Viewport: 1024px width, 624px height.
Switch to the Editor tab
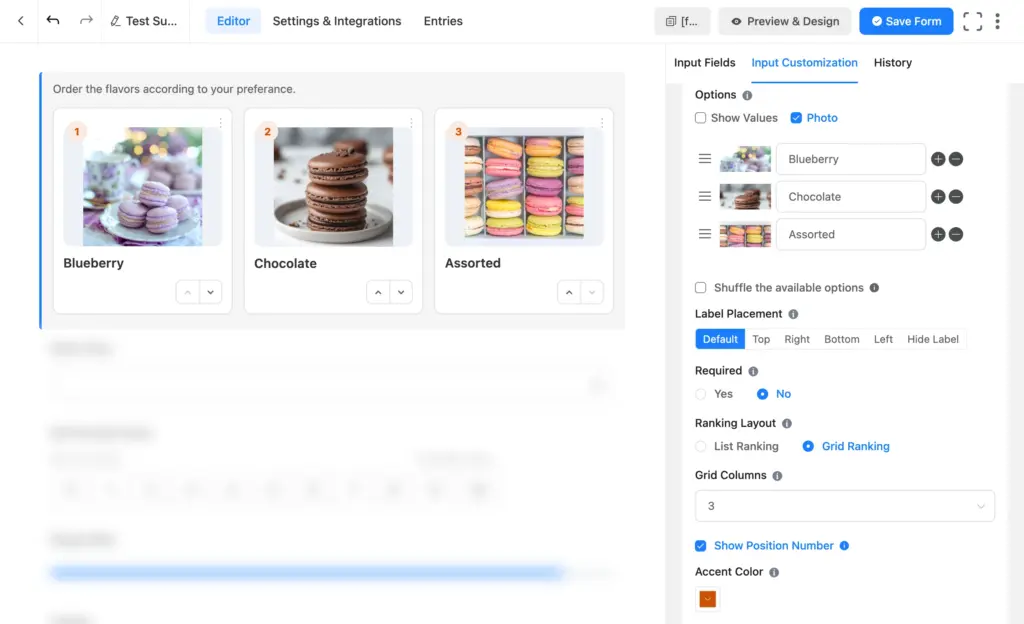[x=233, y=21]
